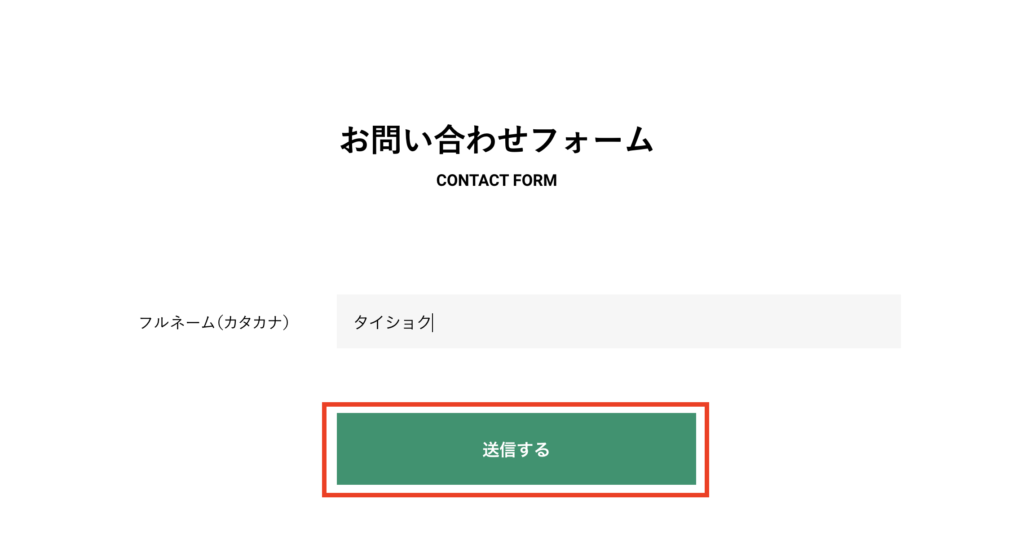Image resolution: width=1024 pixels, height=553 pixels.
Task: Submit the contact form with 送信する
Action: click(x=516, y=449)
